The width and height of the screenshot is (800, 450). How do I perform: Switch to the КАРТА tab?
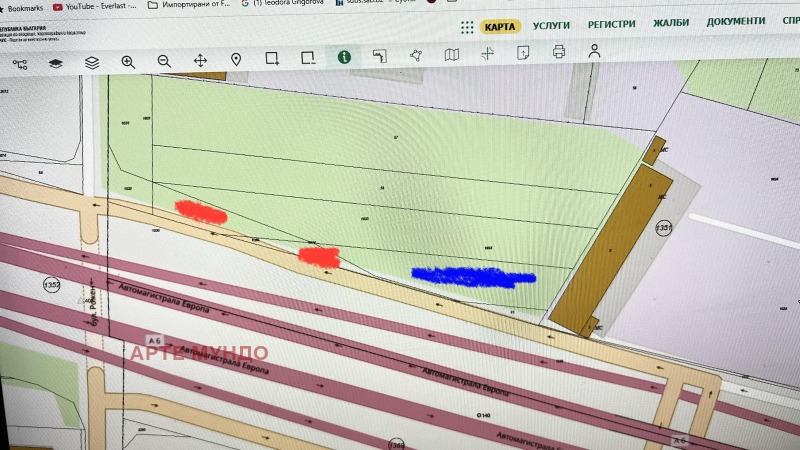coord(500,26)
